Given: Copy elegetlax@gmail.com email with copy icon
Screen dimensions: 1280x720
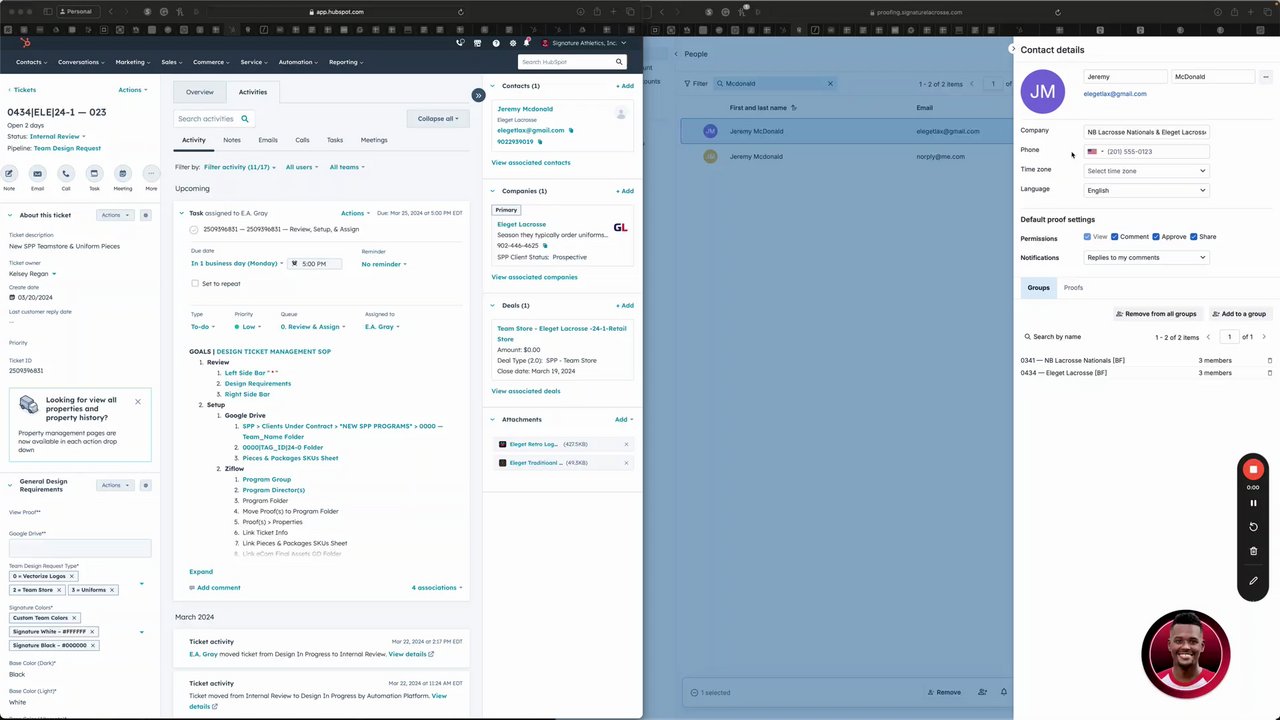Looking at the screenshot, I should [x=571, y=130].
